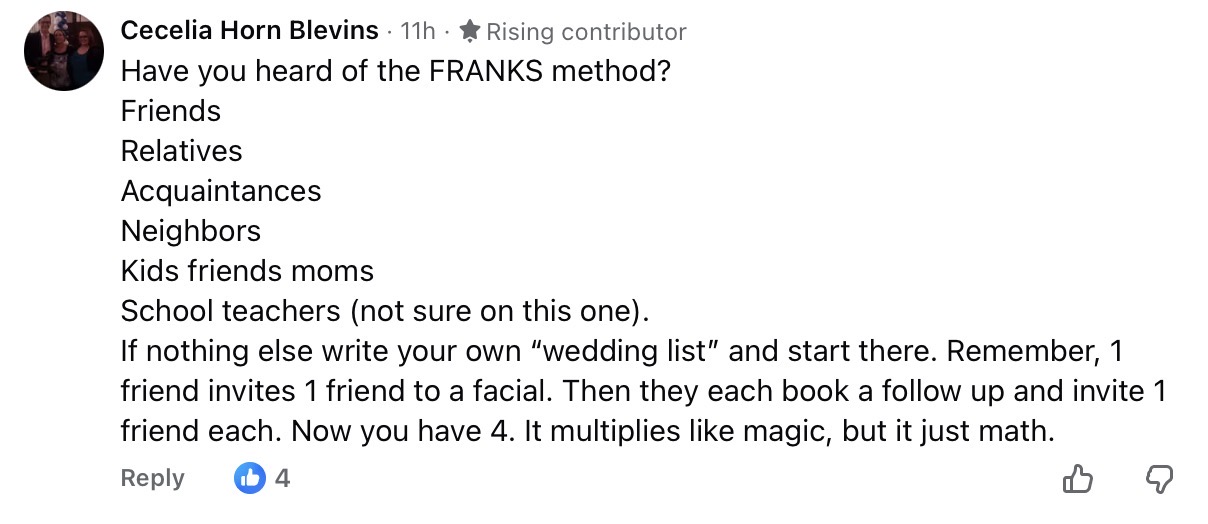Screen dimensions: 1208x524
Task: Click the line reading Friends
Action: pyautogui.click(x=171, y=111)
